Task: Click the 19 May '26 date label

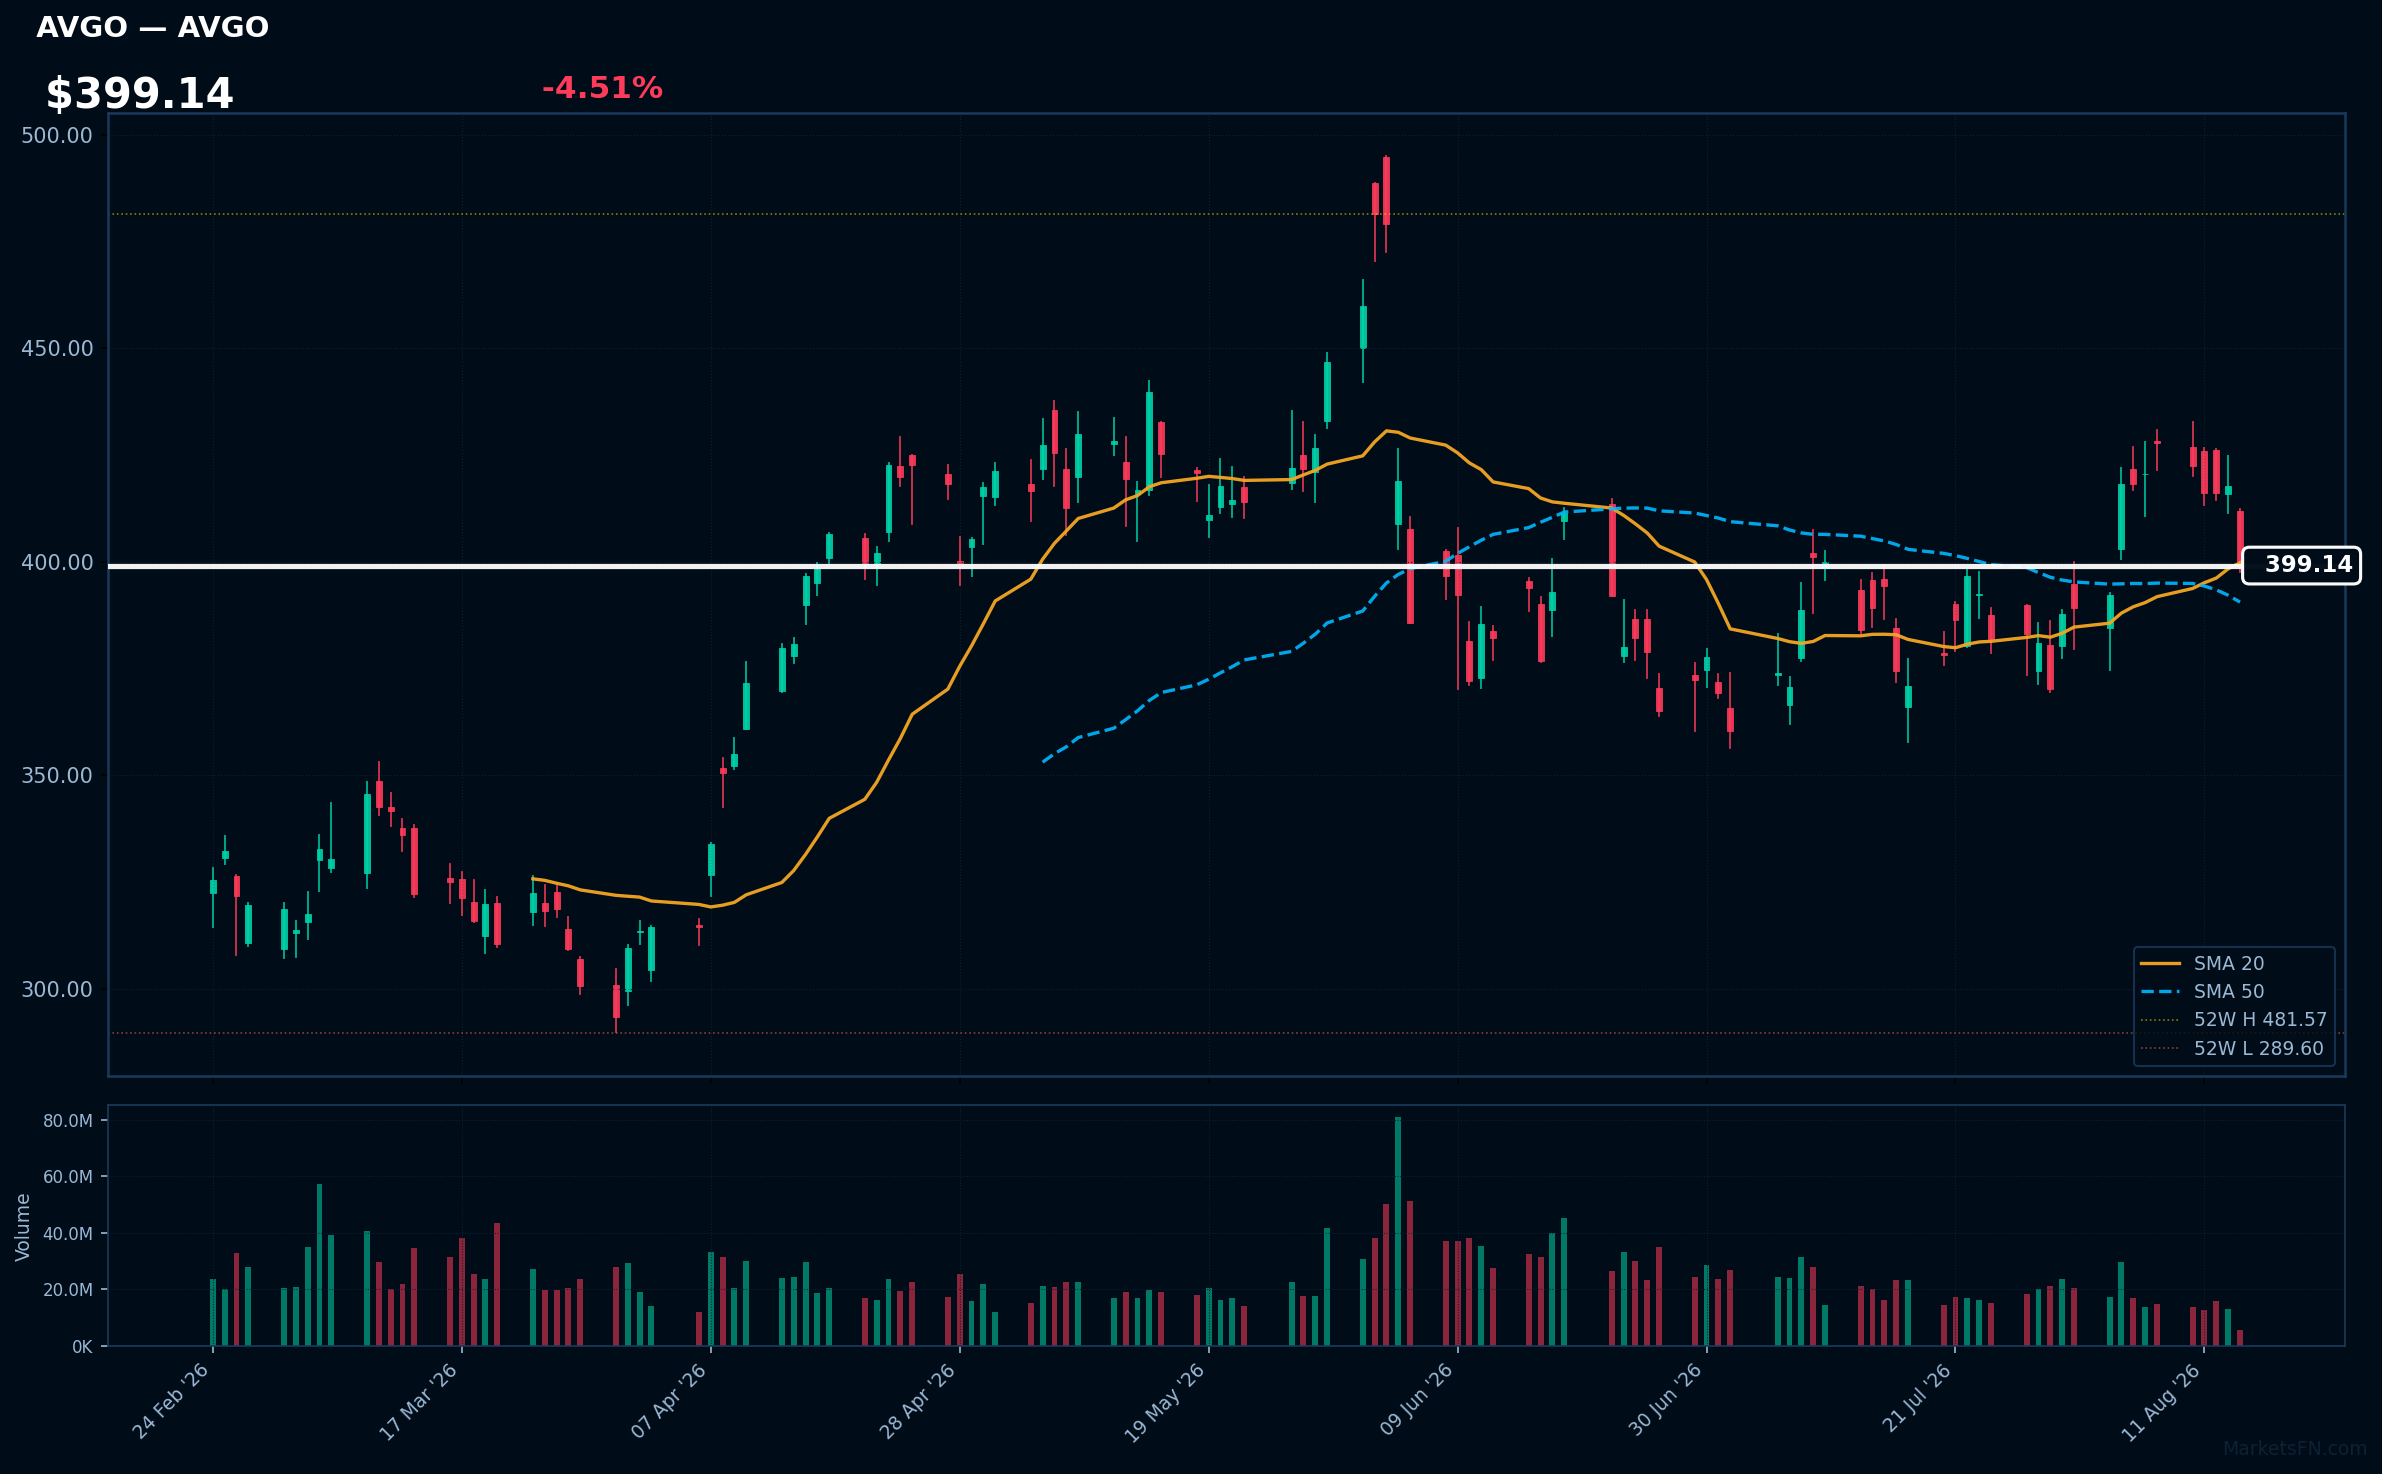Action: click(1165, 1401)
